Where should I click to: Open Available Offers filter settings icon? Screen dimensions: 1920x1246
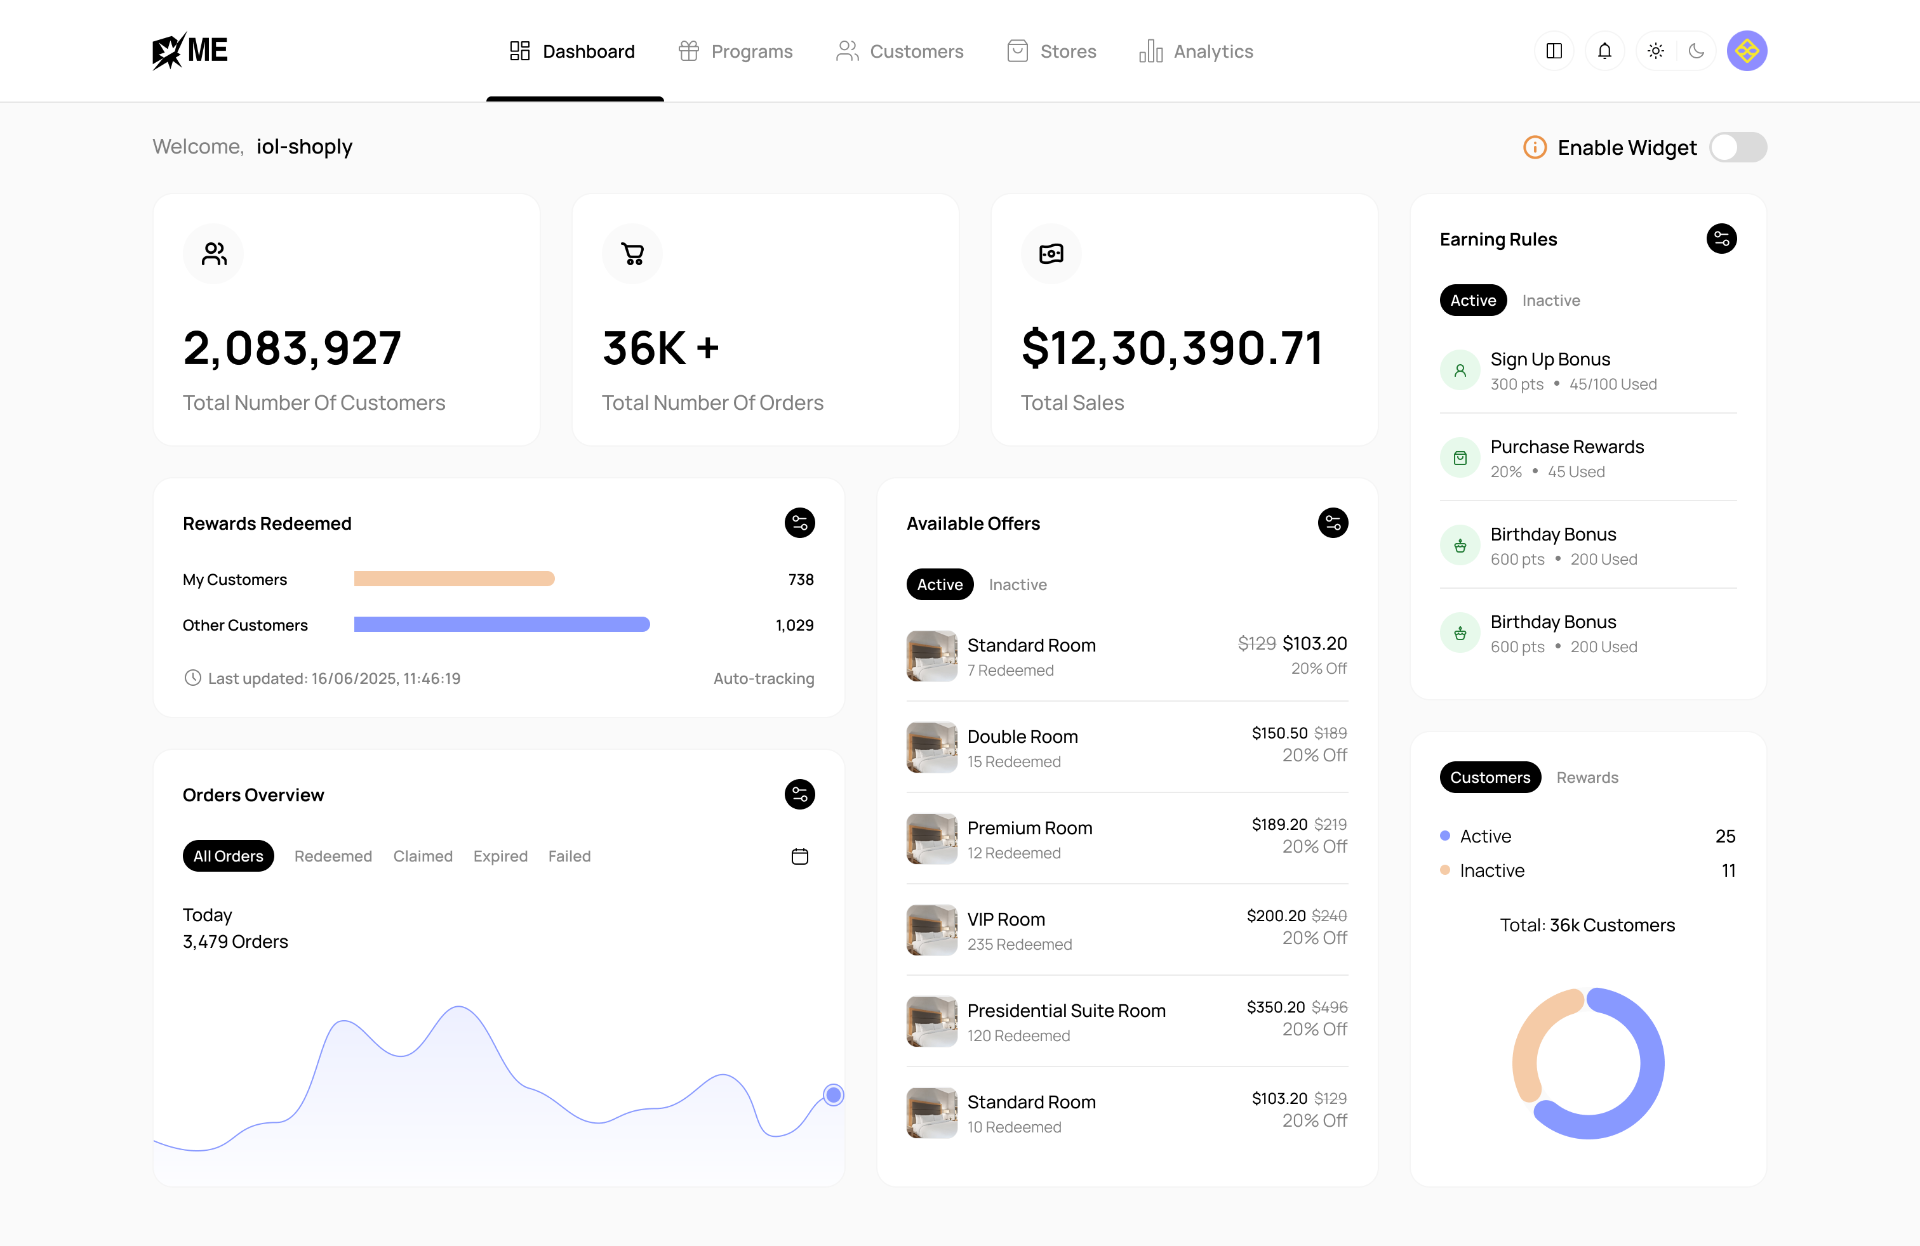click(1332, 523)
